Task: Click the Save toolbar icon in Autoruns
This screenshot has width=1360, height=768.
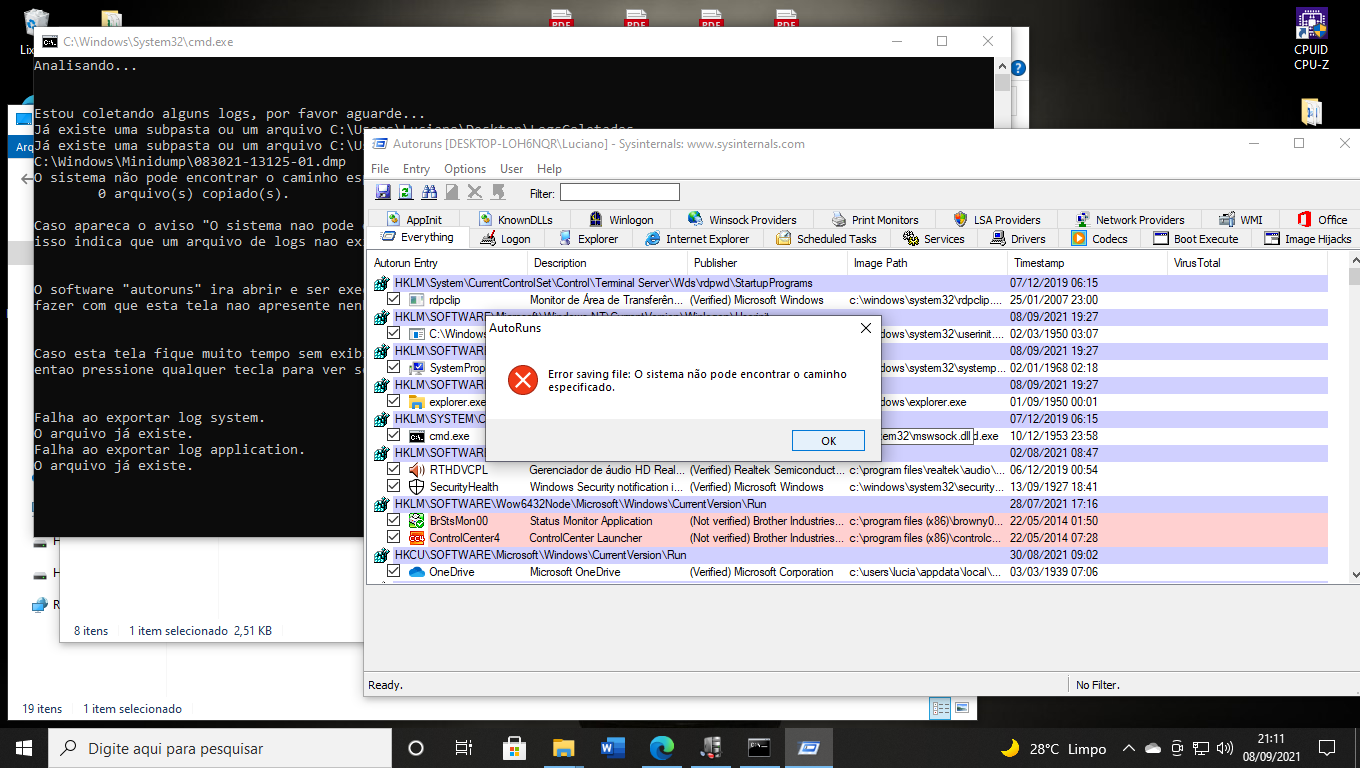Action: click(x=382, y=192)
